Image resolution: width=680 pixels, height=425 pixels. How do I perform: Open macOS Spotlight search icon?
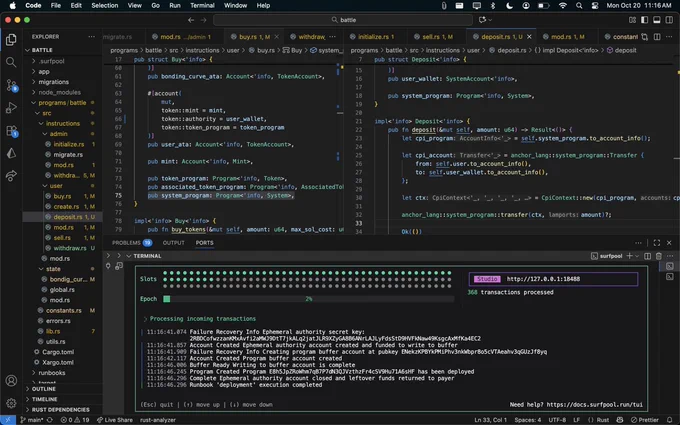(579, 6)
